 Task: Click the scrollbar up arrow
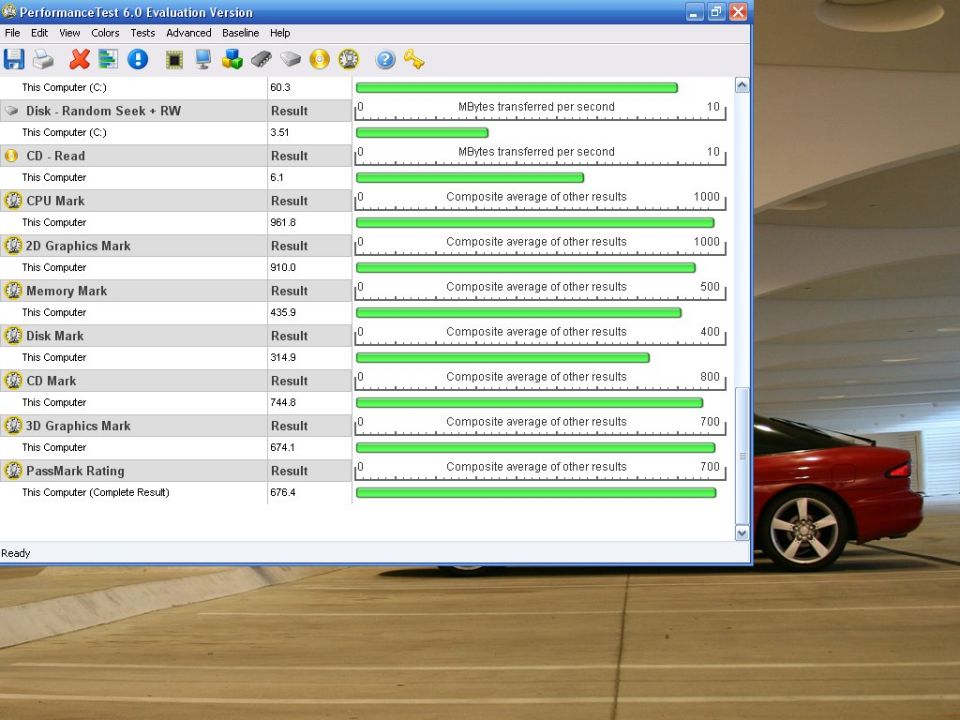(742, 85)
